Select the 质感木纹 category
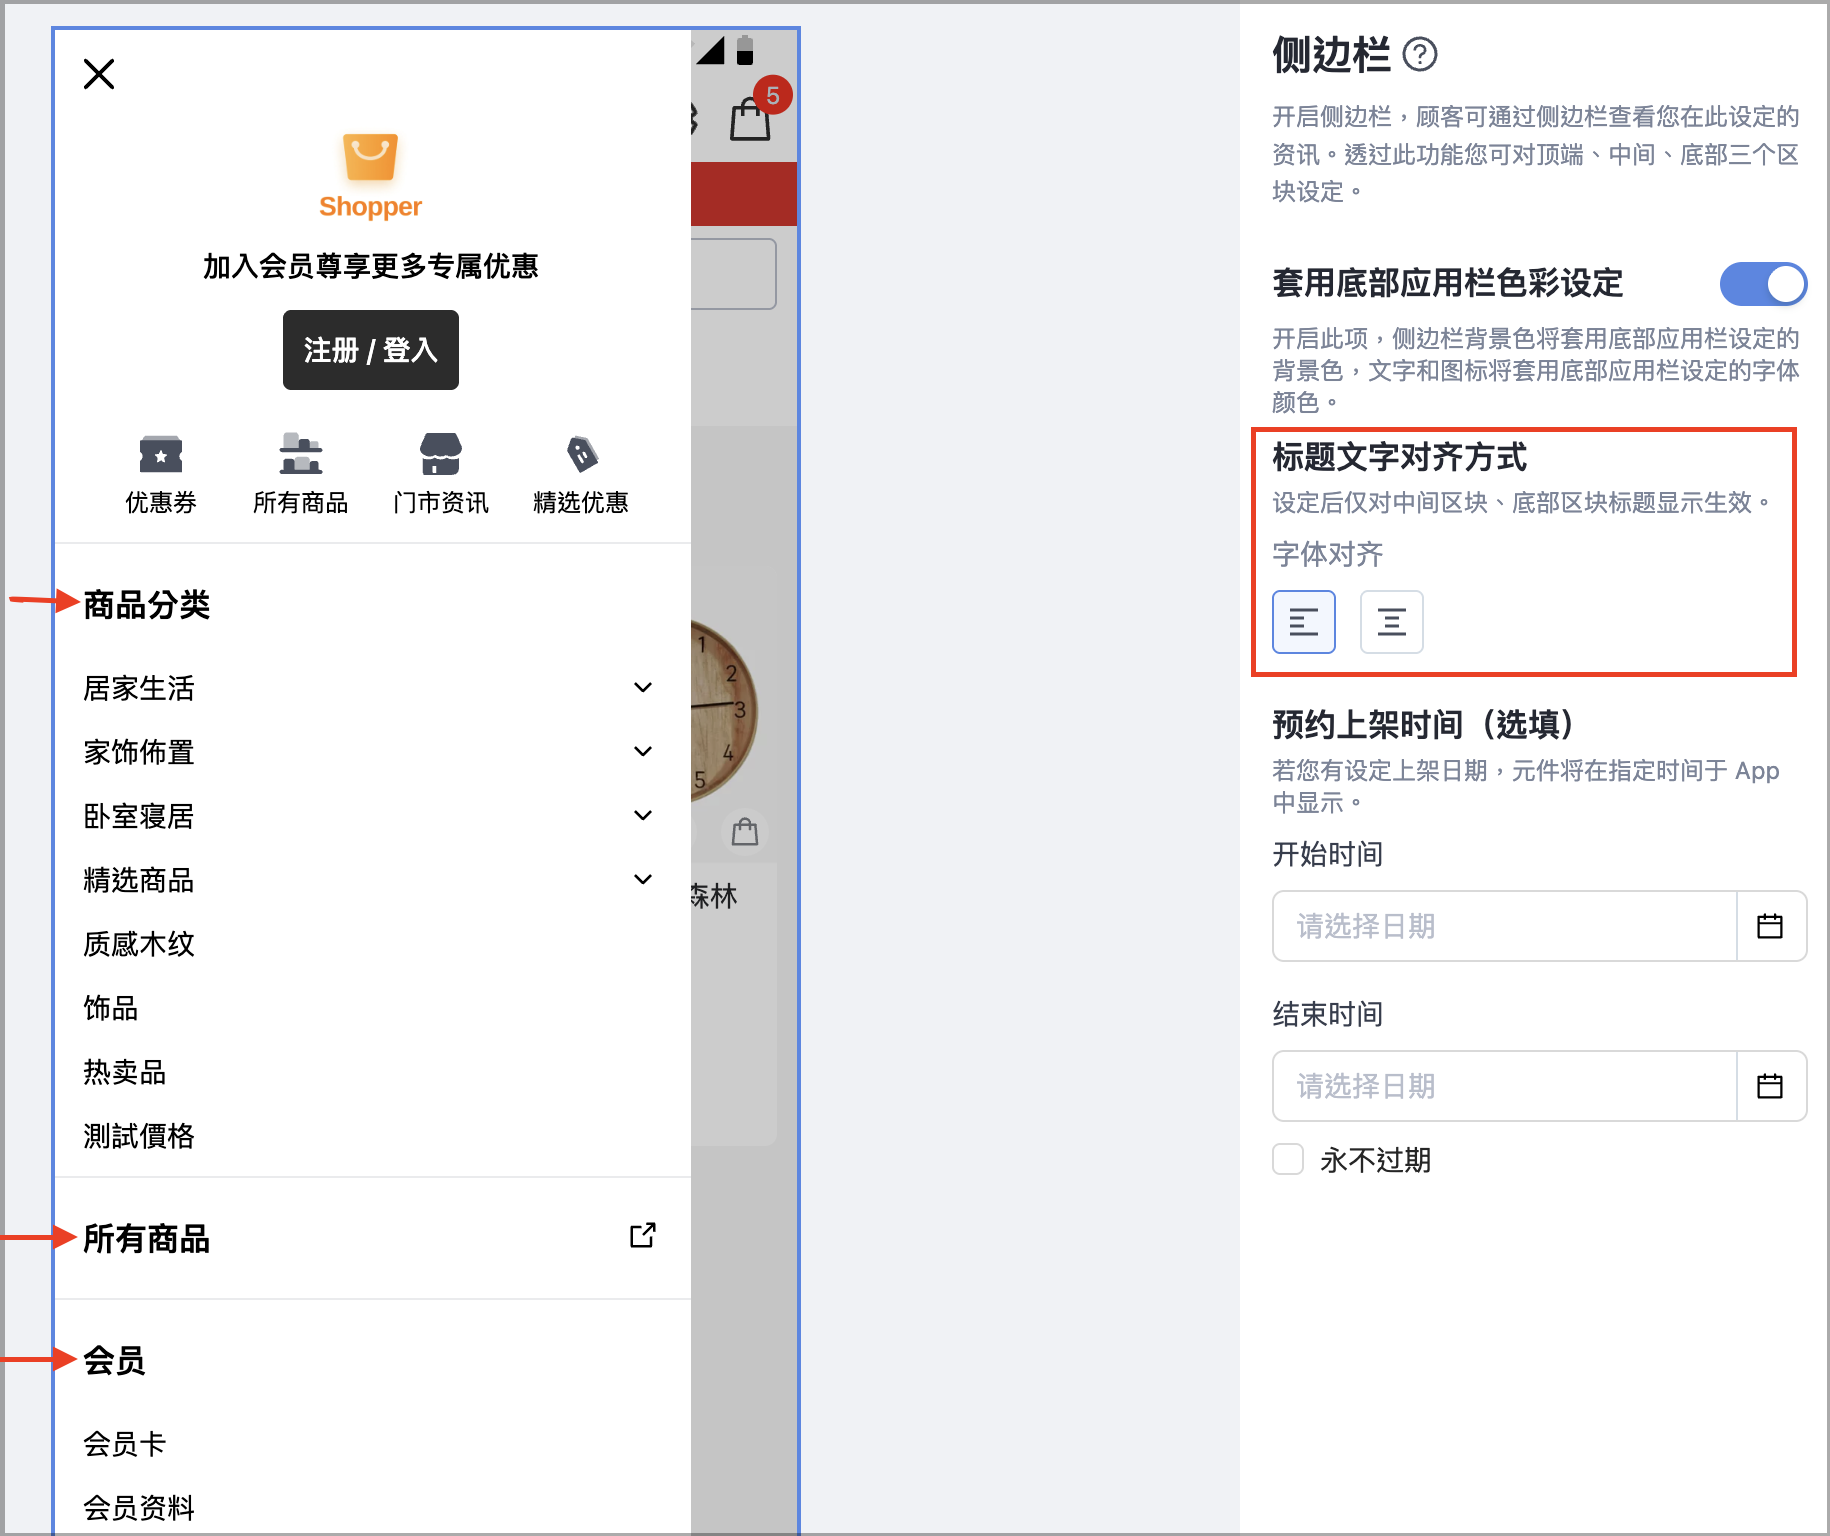The image size is (1830, 1536). tap(139, 944)
